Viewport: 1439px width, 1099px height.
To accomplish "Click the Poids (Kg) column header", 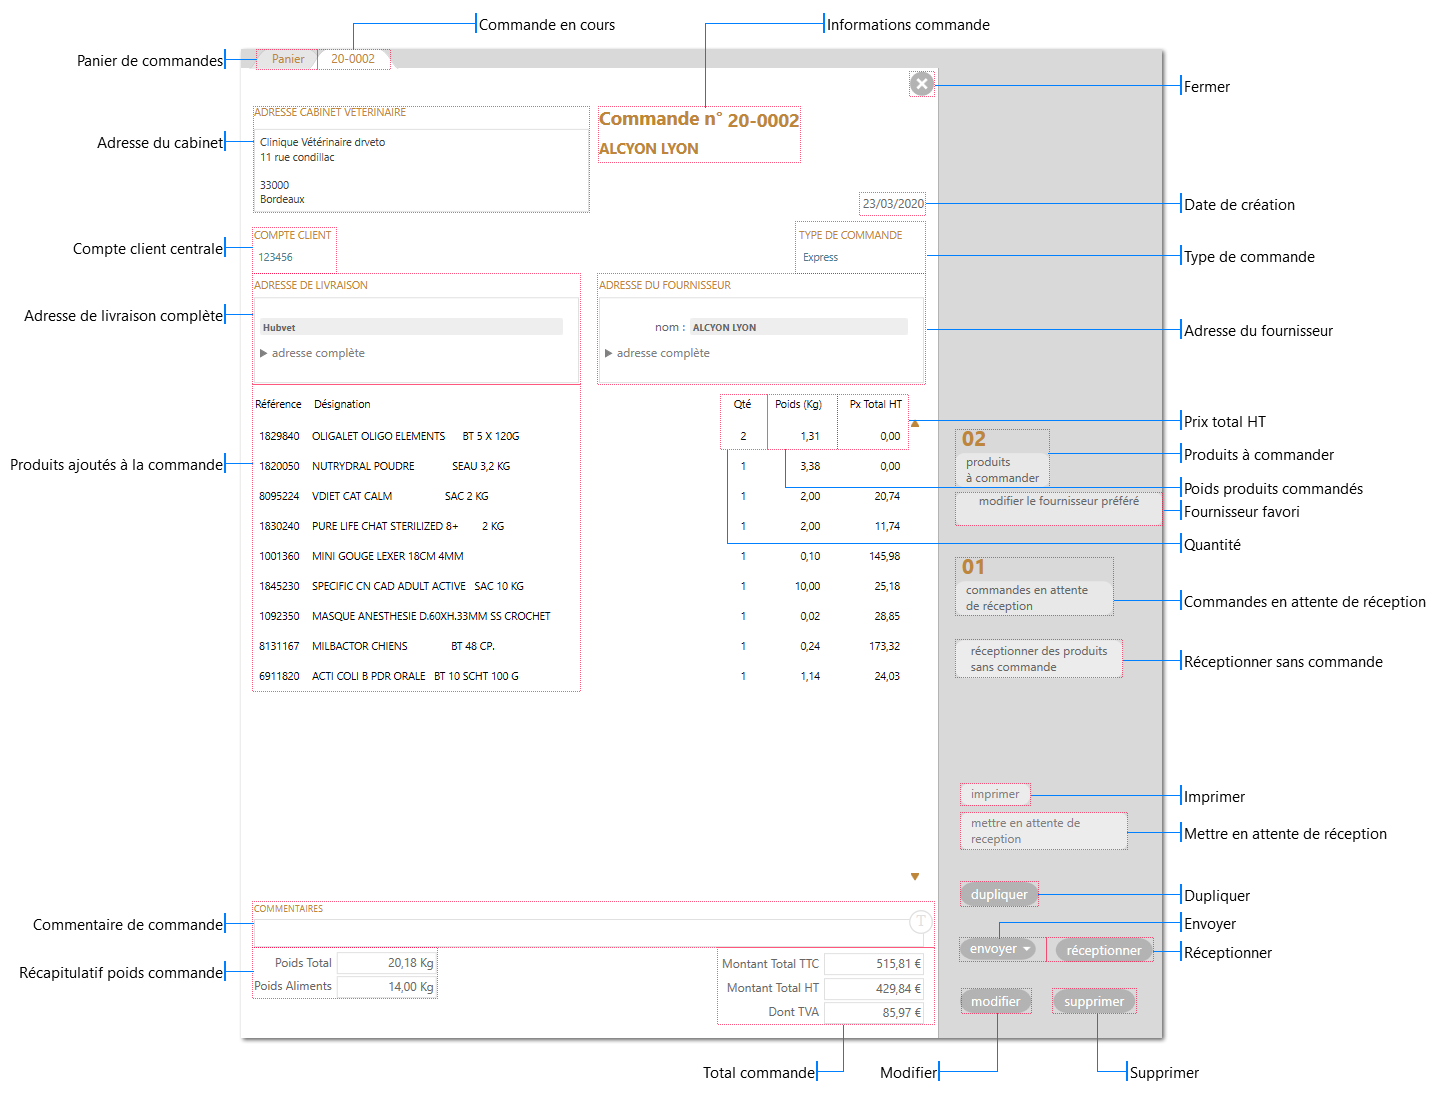I will [798, 404].
